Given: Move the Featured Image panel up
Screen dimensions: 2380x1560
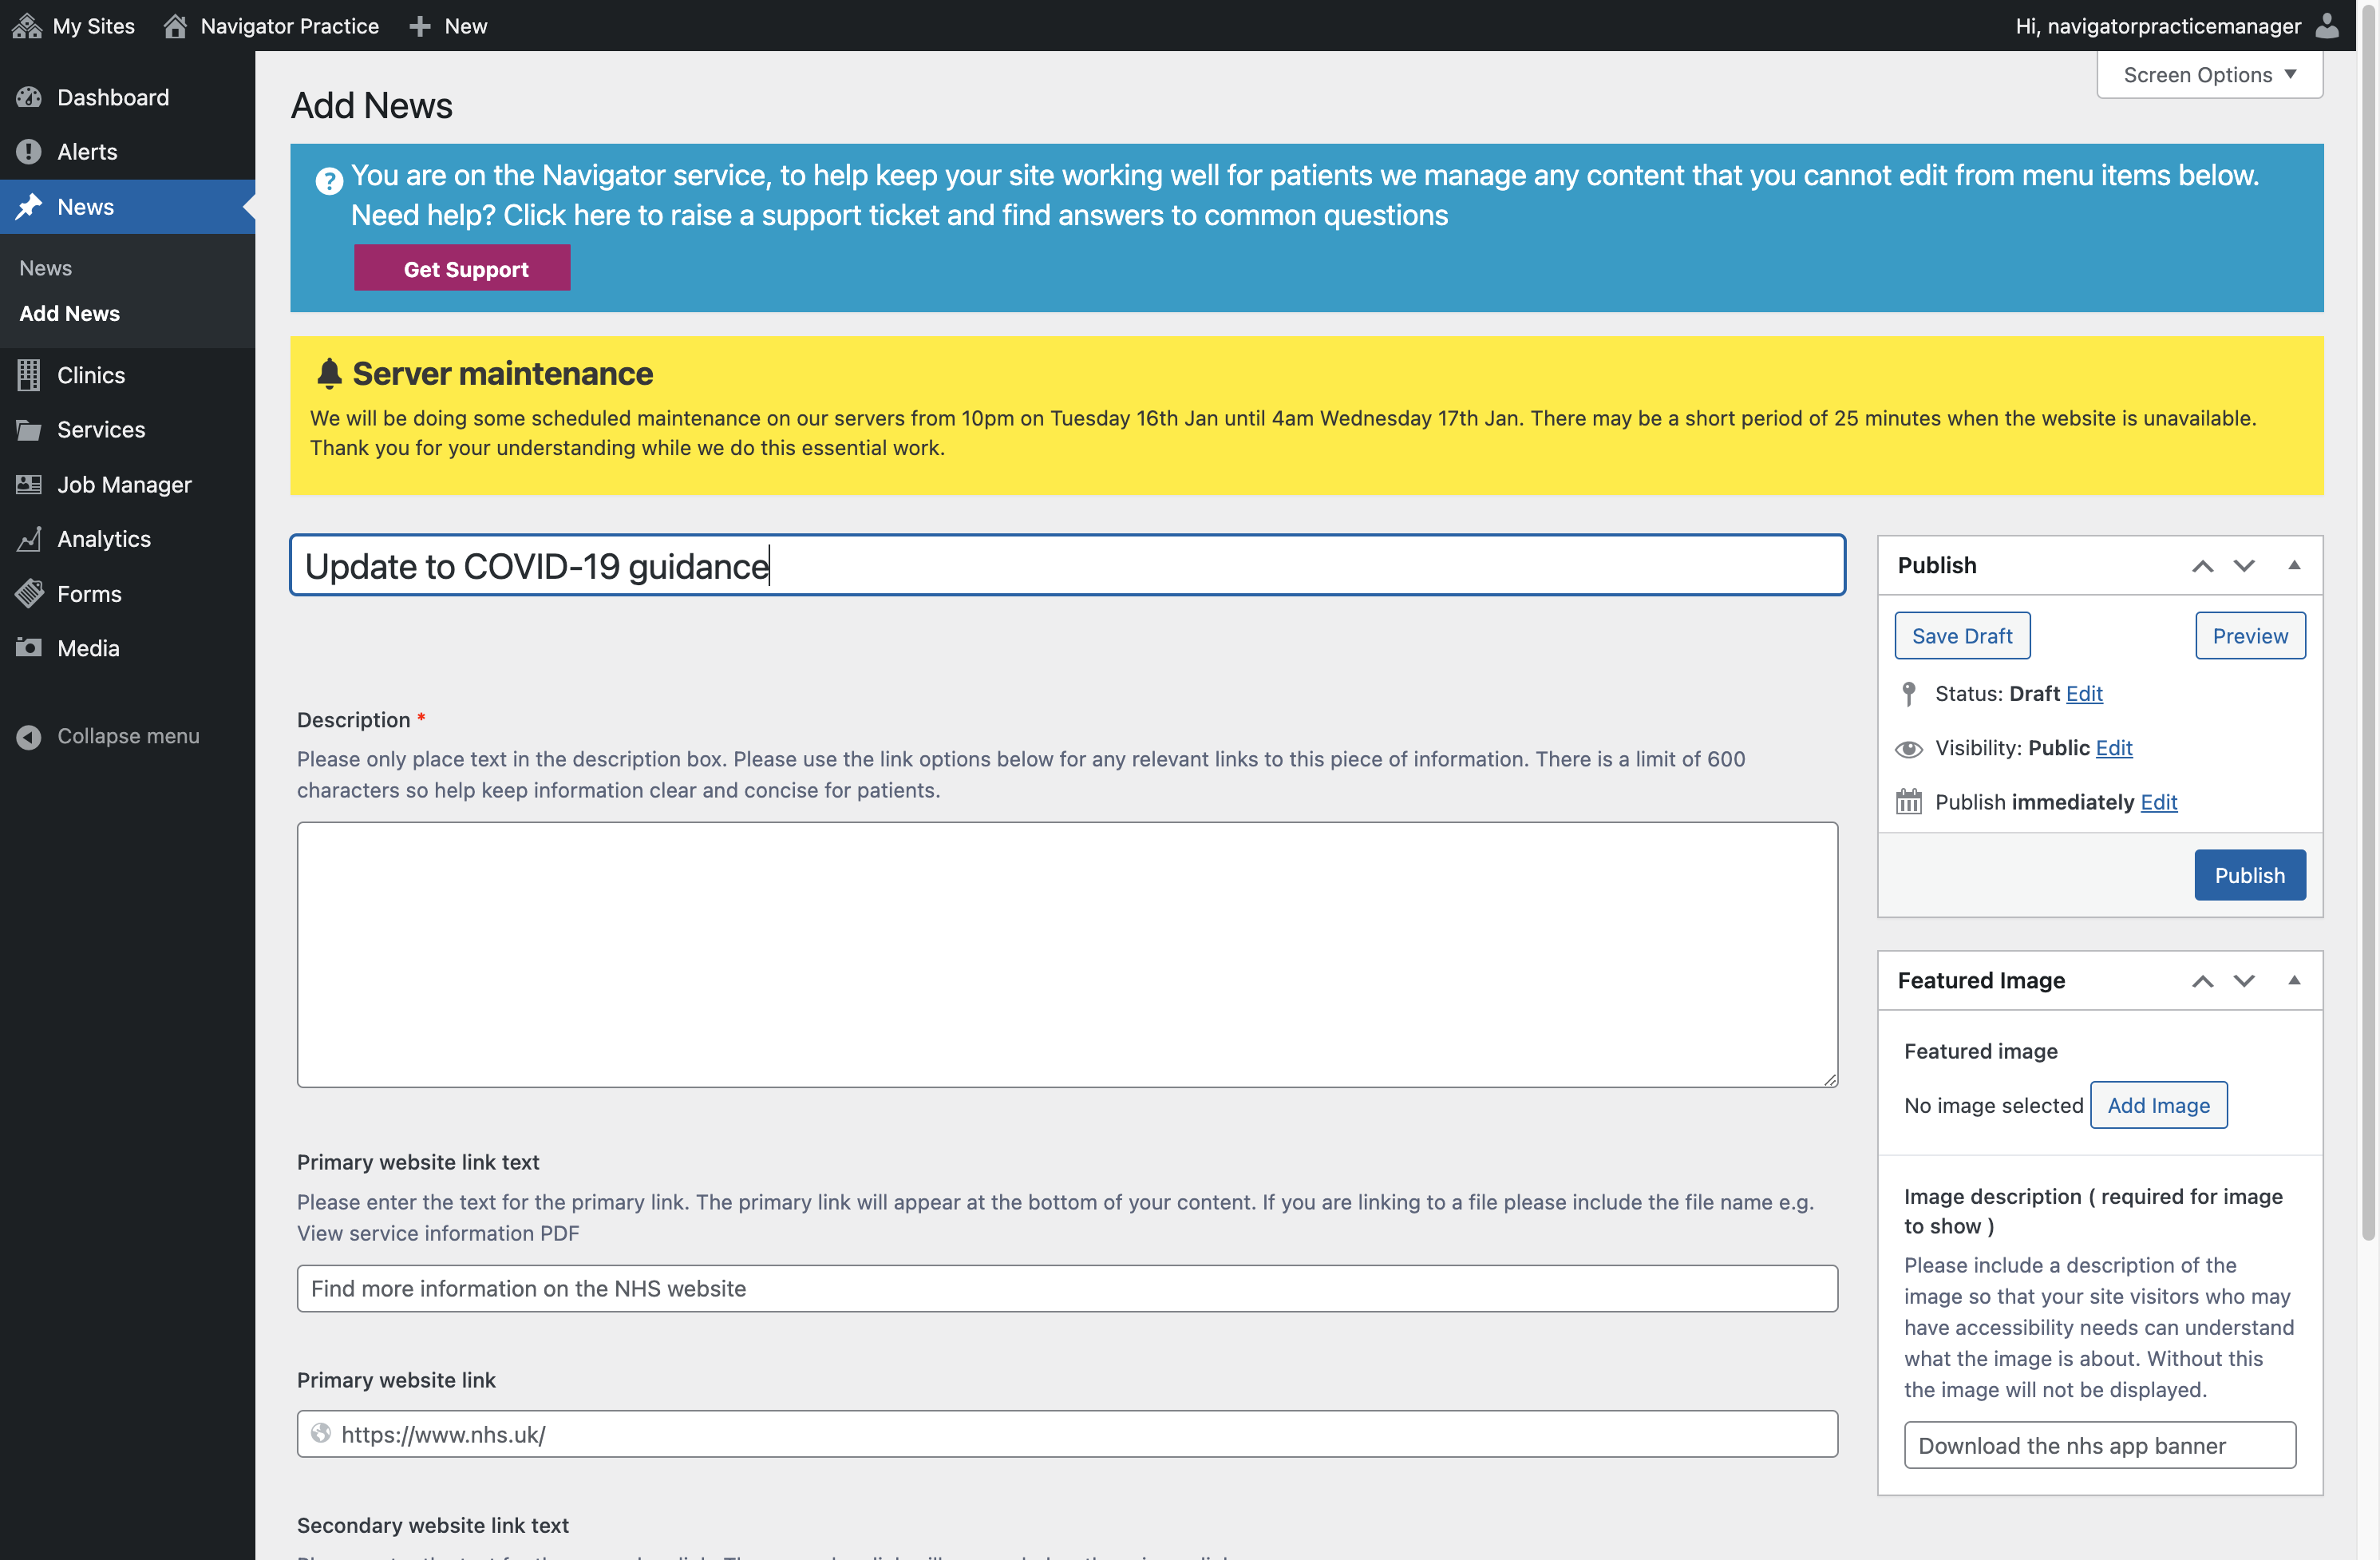Looking at the screenshot, I should (2202, 981).
